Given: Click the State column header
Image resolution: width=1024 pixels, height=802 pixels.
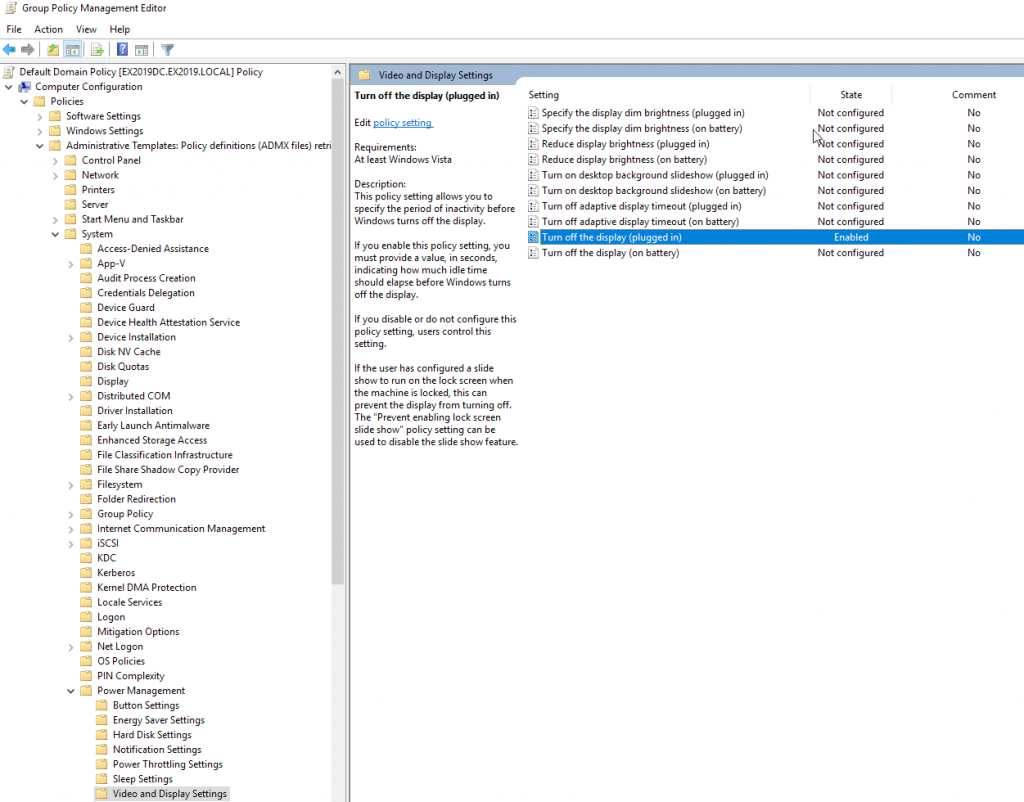Looking at the screenshot, I should (x=850, y=94).
